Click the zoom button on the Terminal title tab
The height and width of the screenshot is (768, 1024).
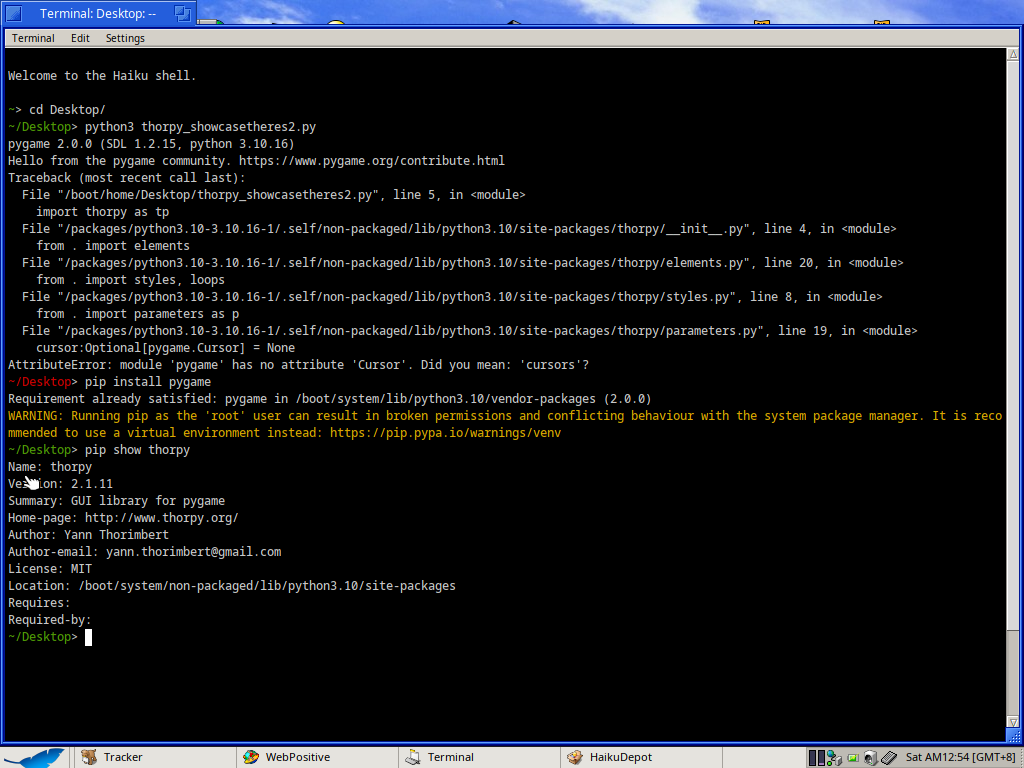pos(182,14)
